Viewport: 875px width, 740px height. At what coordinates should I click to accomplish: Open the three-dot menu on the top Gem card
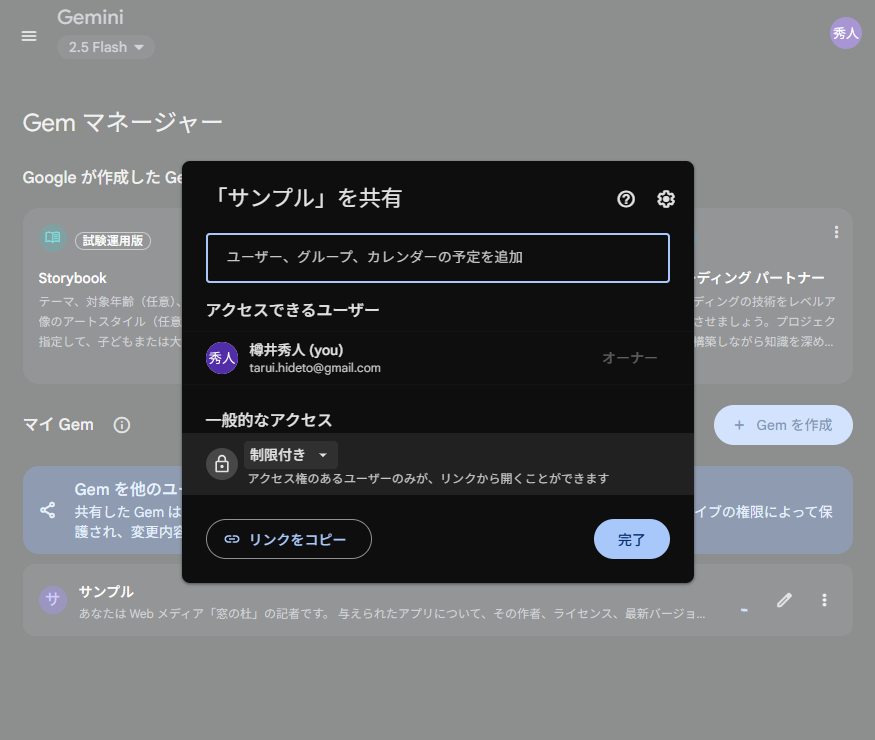(x=836, y=231)
